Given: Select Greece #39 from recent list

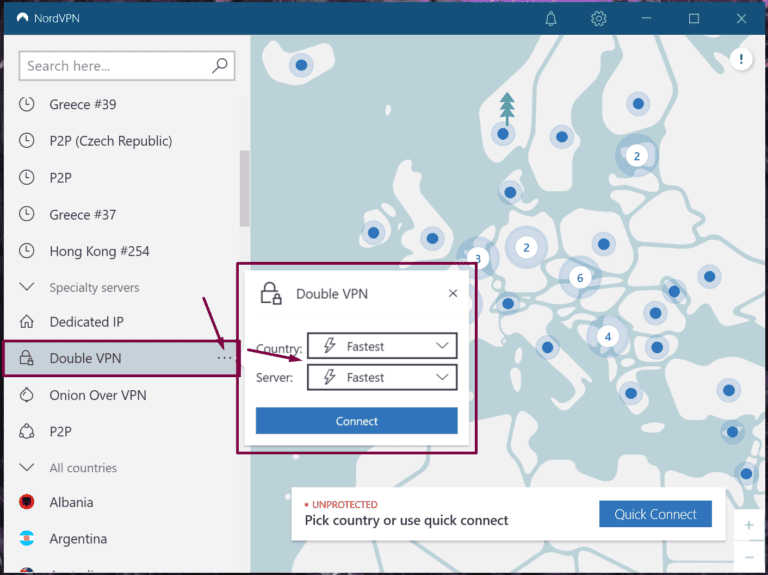Looking at the screenshot, I should pos(83,104).
